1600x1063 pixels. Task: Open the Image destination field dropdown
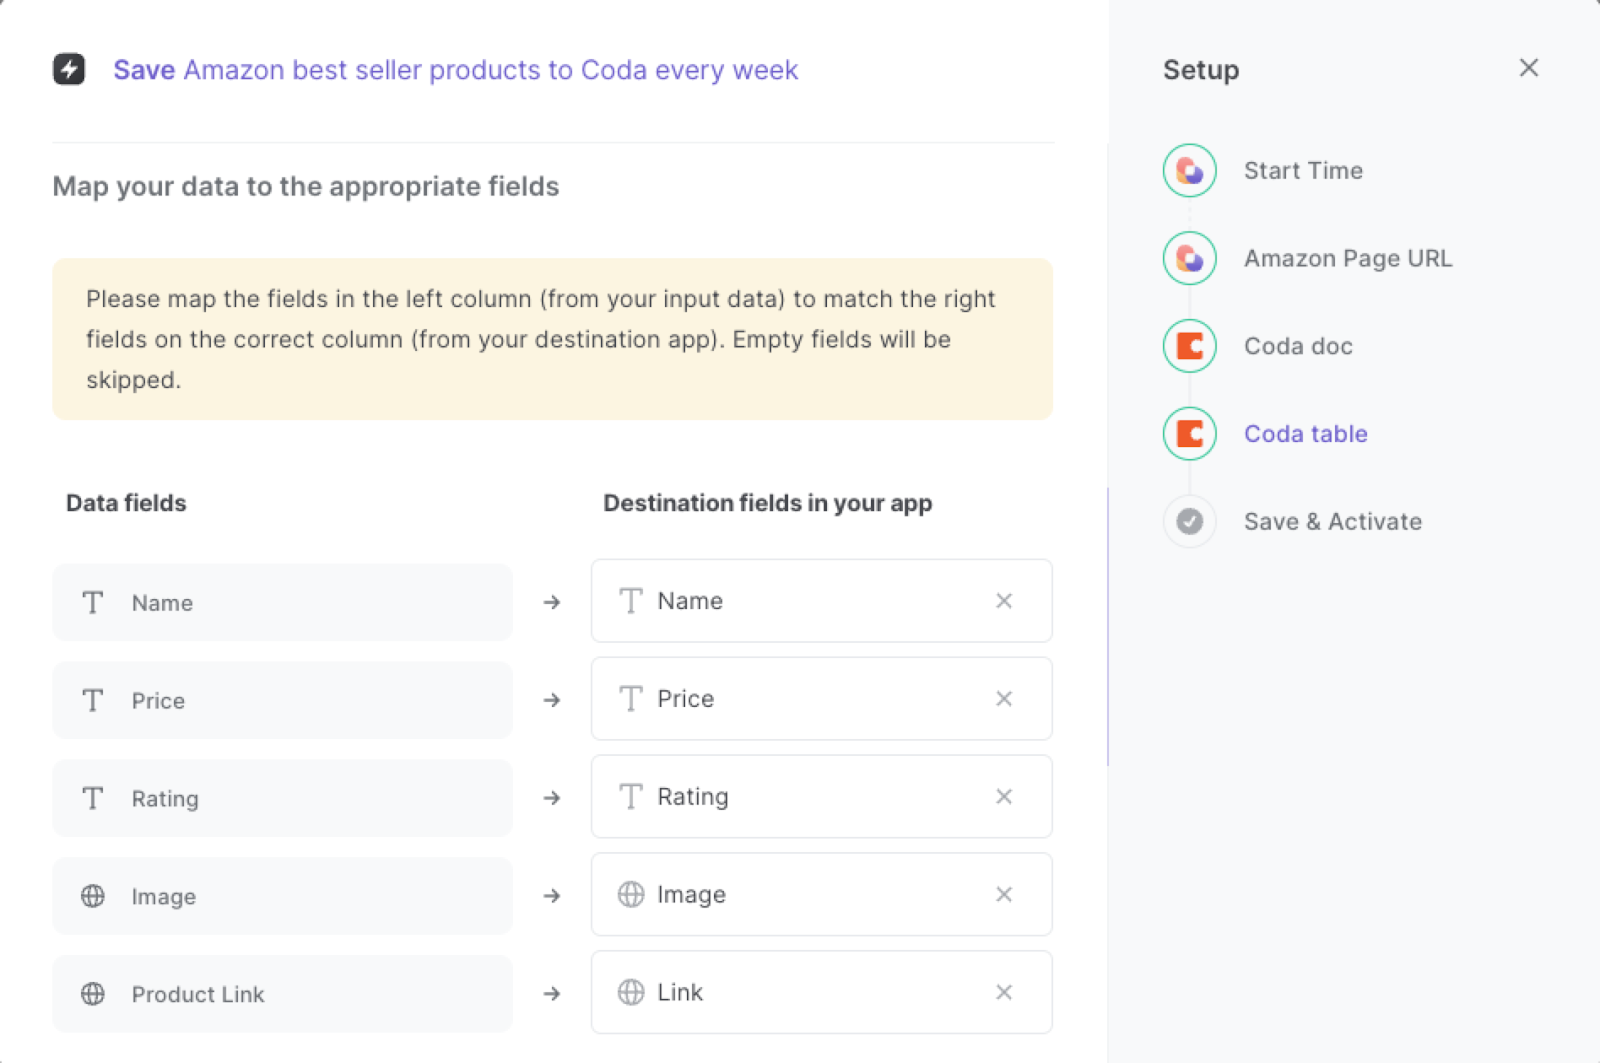[x=821, y=894]
